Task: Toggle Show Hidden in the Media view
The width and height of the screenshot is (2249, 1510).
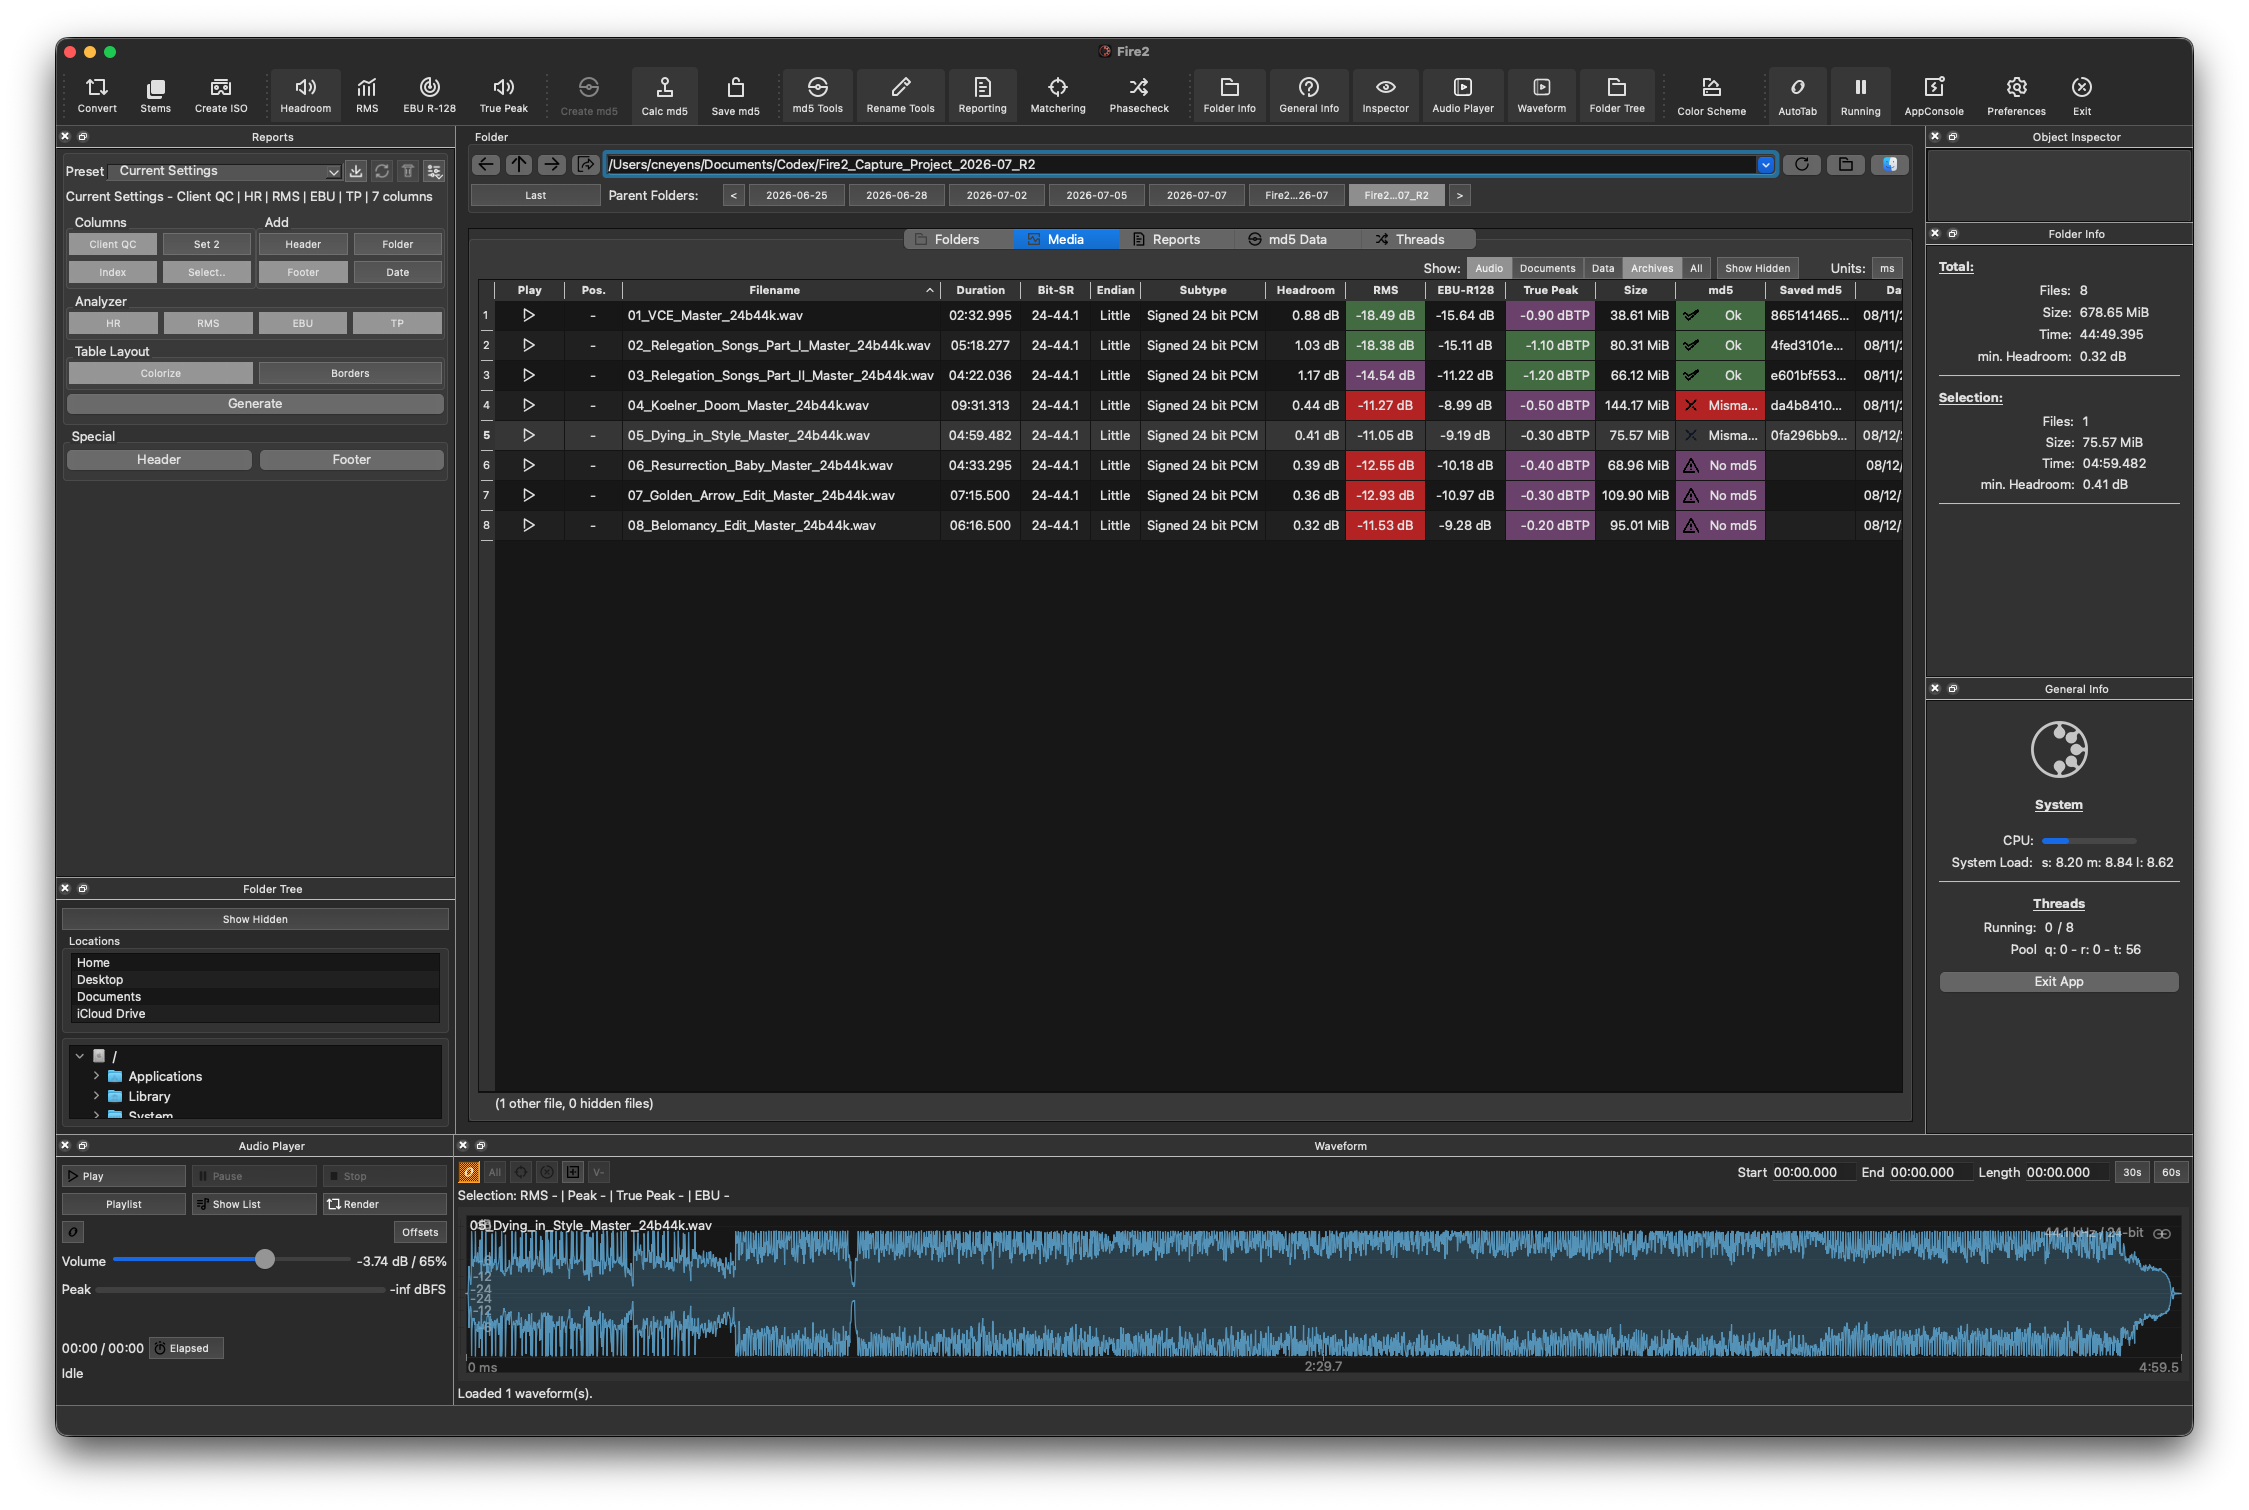Action: click(1757, 268)
